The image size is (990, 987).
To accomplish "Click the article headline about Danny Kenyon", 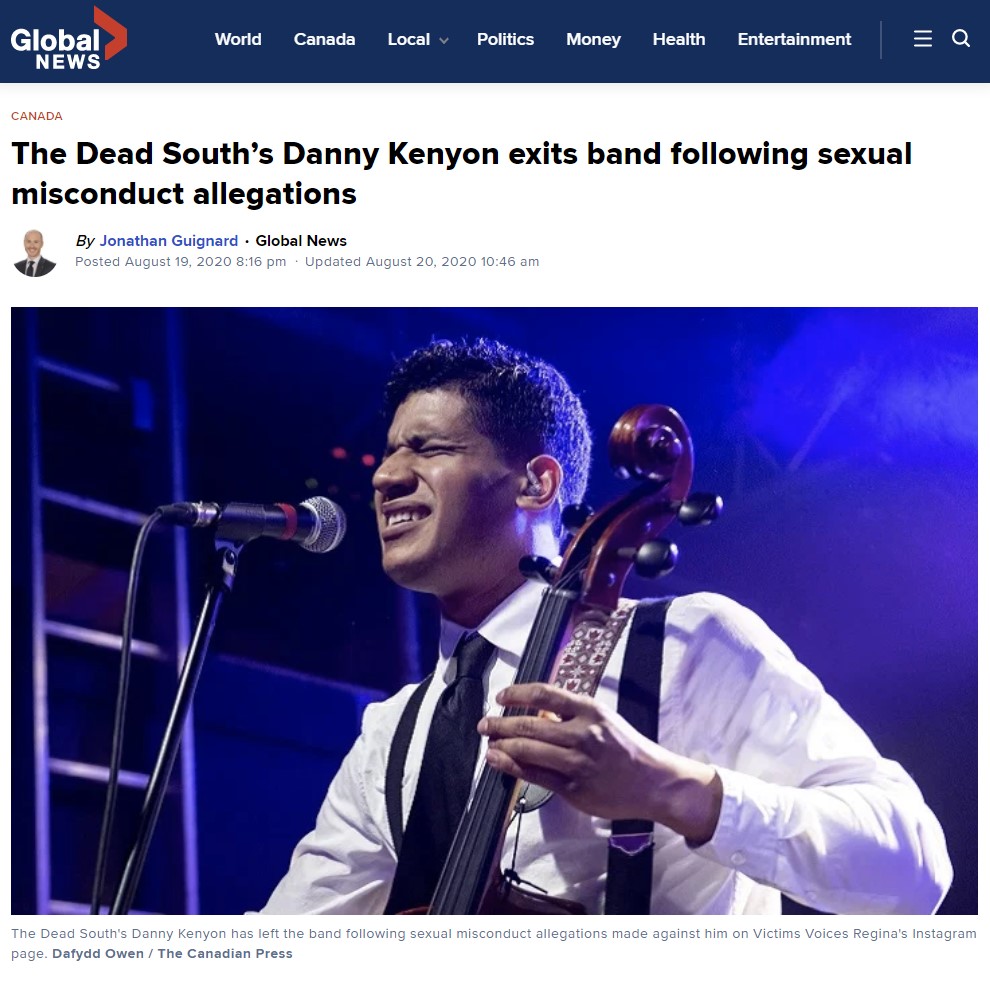I will pos(462,173).
